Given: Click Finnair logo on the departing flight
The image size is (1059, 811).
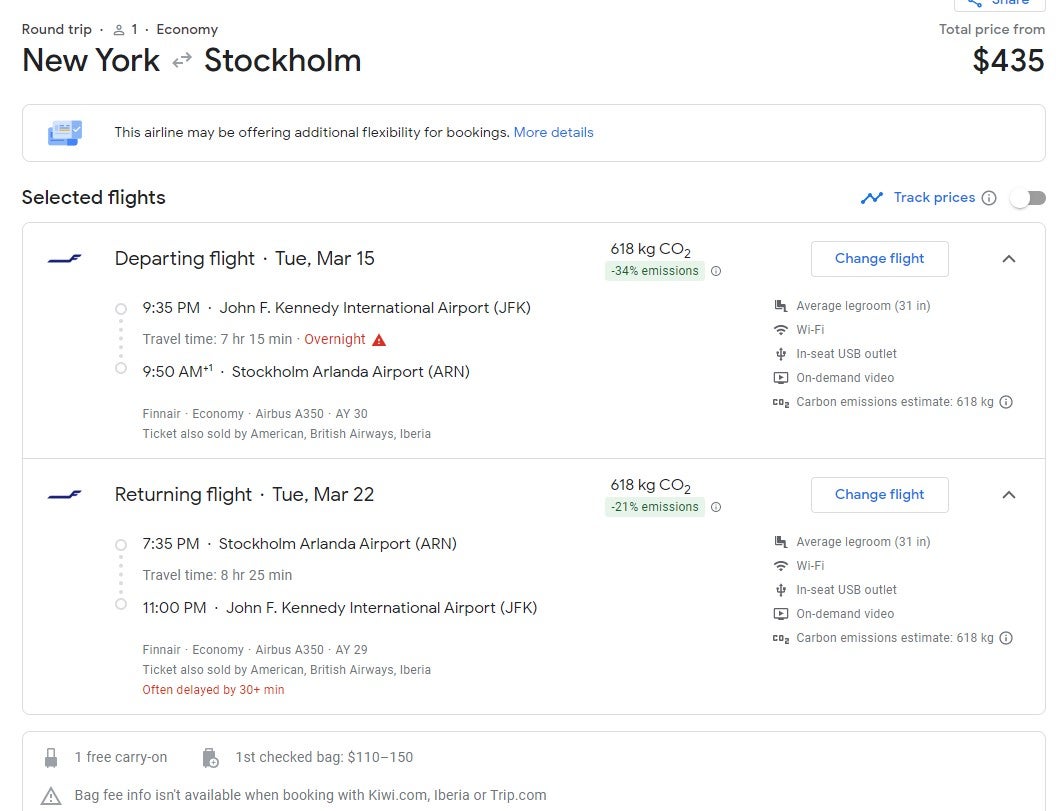Looking at the screenshot, I should coord(65,259).
